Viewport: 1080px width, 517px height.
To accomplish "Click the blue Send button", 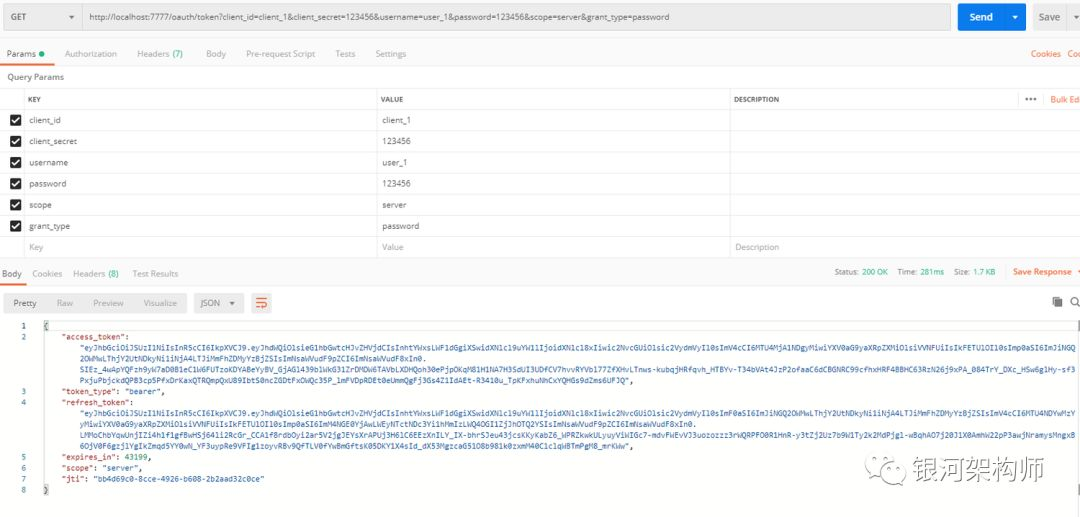I will (980, 17).
